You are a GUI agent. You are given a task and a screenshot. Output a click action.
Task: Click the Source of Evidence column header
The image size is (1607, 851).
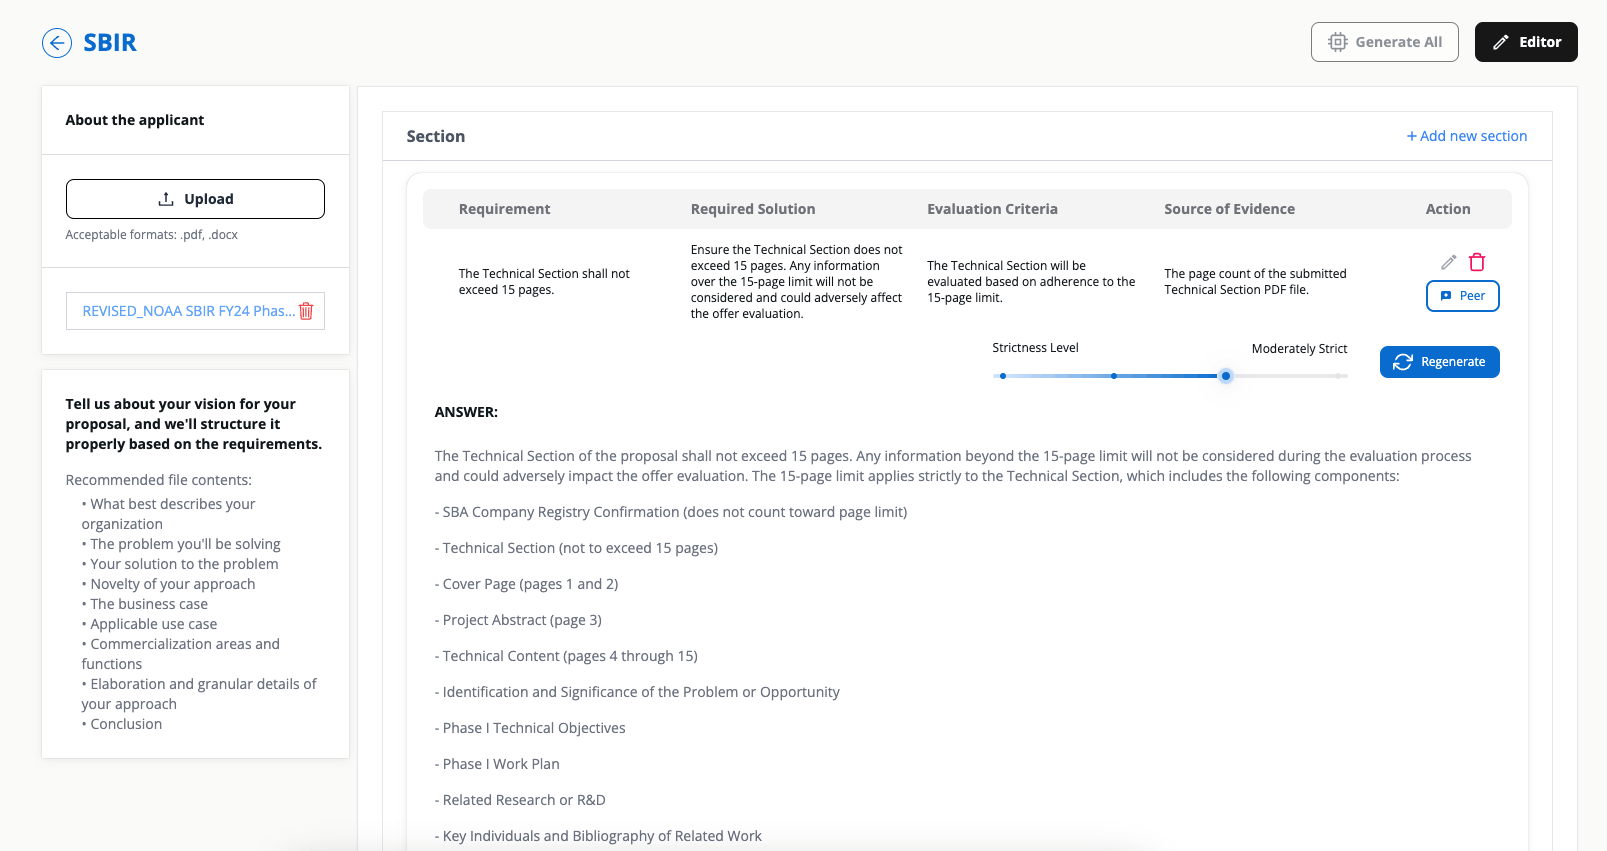coord(1229,209)
